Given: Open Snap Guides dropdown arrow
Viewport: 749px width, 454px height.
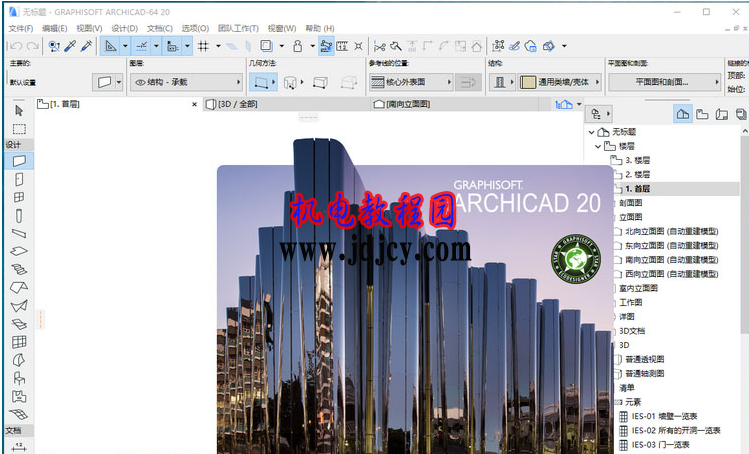Looking at the screenshot, I should (156, 46).
